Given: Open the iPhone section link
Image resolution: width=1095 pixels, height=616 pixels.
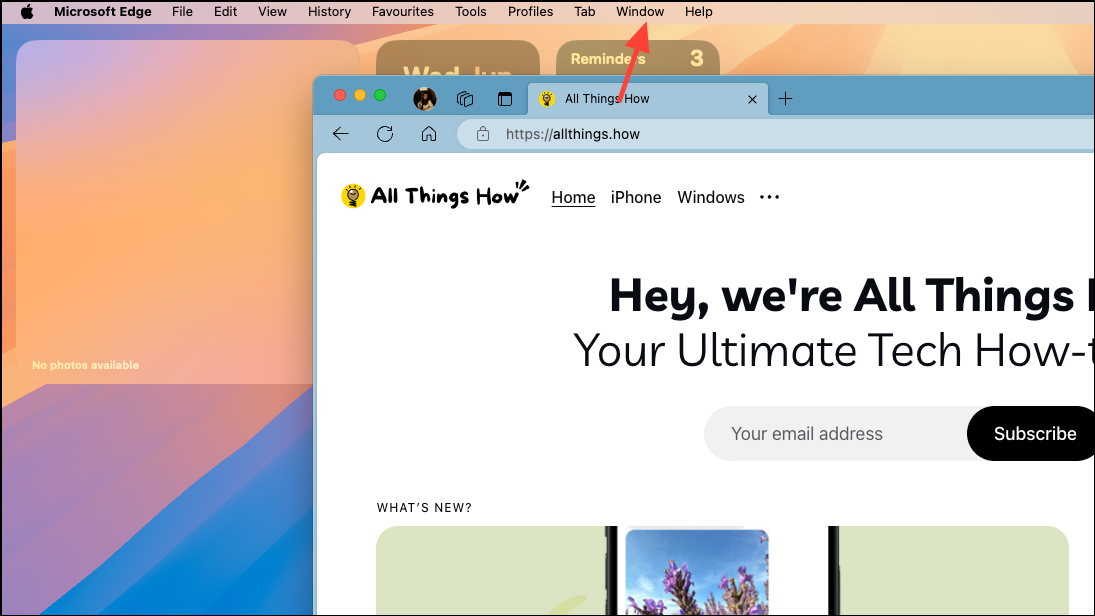Looking at the screenshot, I should (x=635, y=197).
